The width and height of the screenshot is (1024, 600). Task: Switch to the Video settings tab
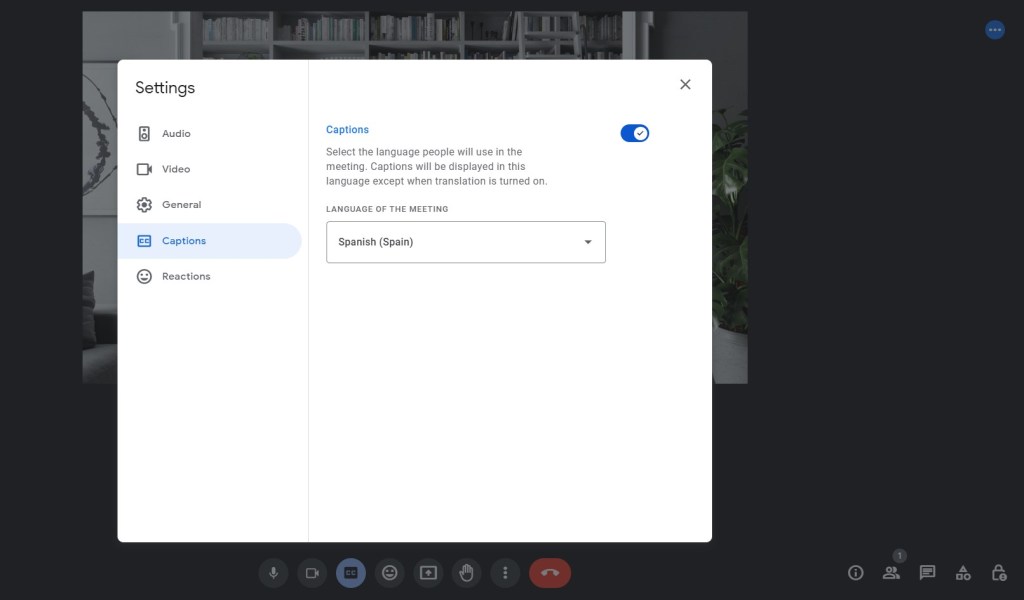pos(176,169)
